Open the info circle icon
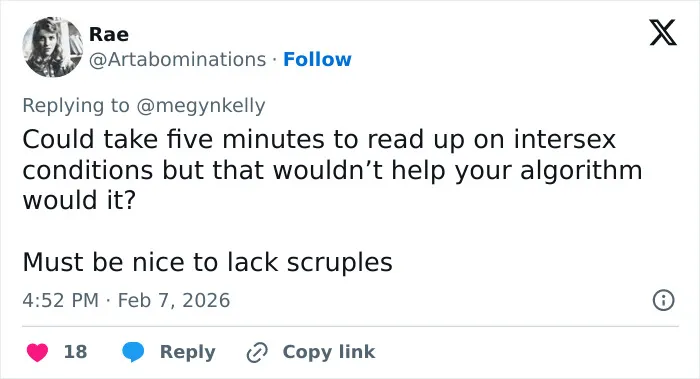700x379 pixels. pos(663,300)
